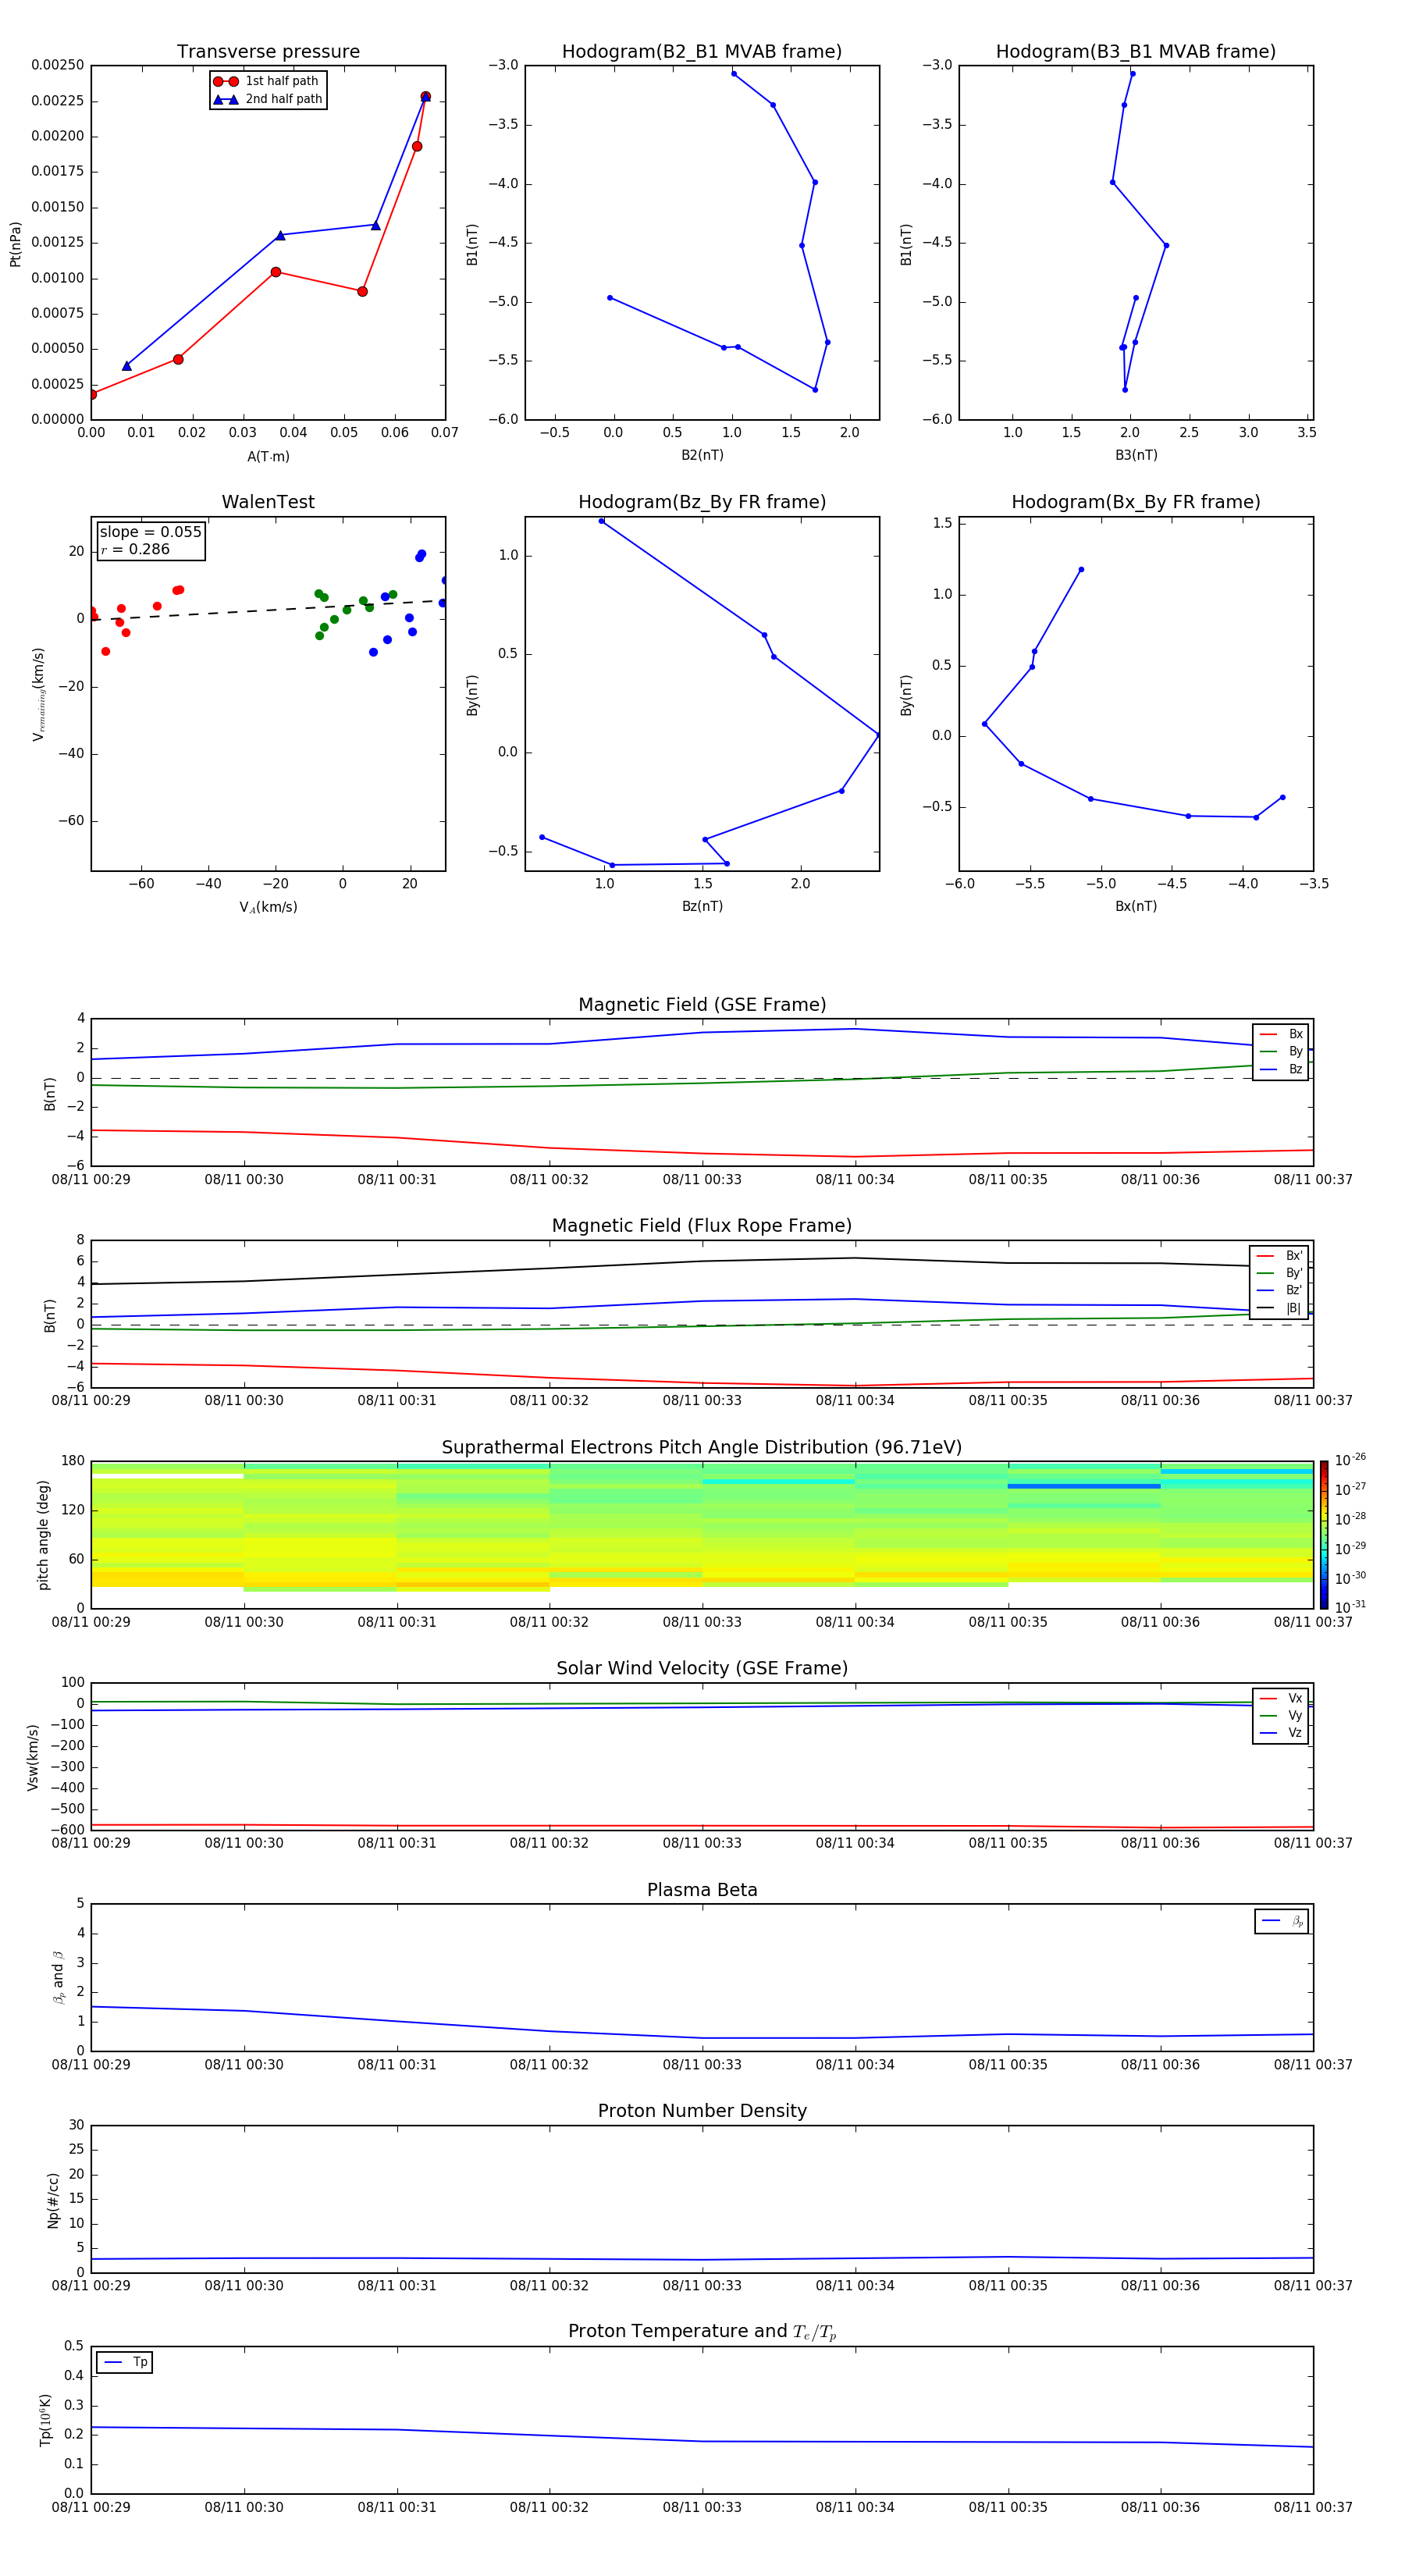Click the 'Bz(nT)' x-axis label

pyautogui.click(x=702, y=906)
